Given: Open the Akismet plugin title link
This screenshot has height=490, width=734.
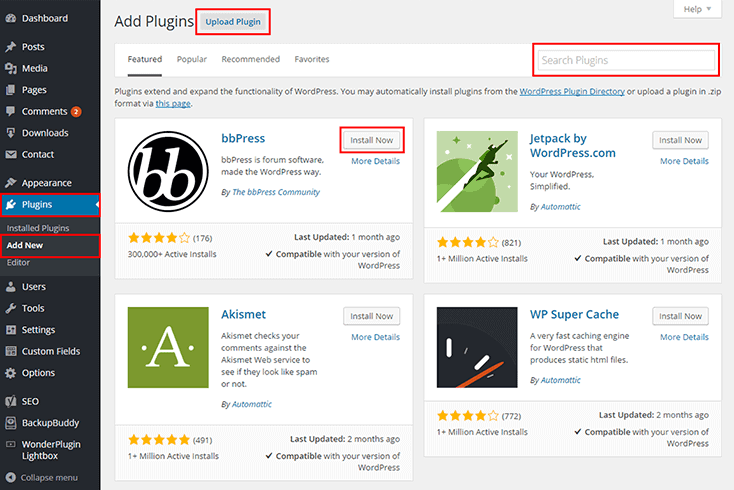Looking at the screenshot, I should tap(243, 314).
